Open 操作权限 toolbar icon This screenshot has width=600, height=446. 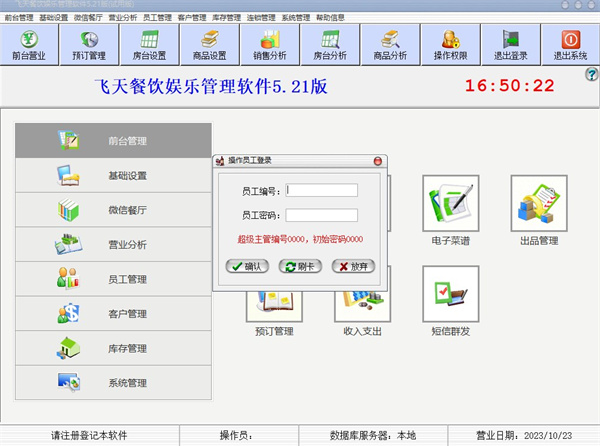point(450,45)
